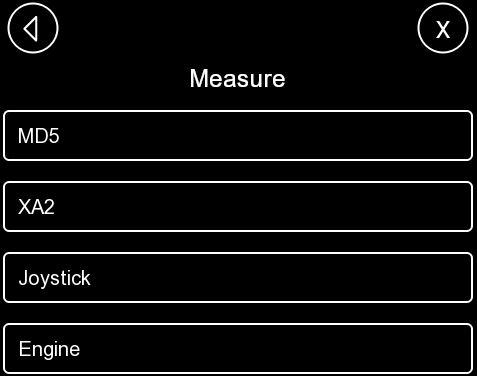Open the MD5 measure entry
This screenshot has height=376, width=477.
pyautogui.click(x=238, y=136)
